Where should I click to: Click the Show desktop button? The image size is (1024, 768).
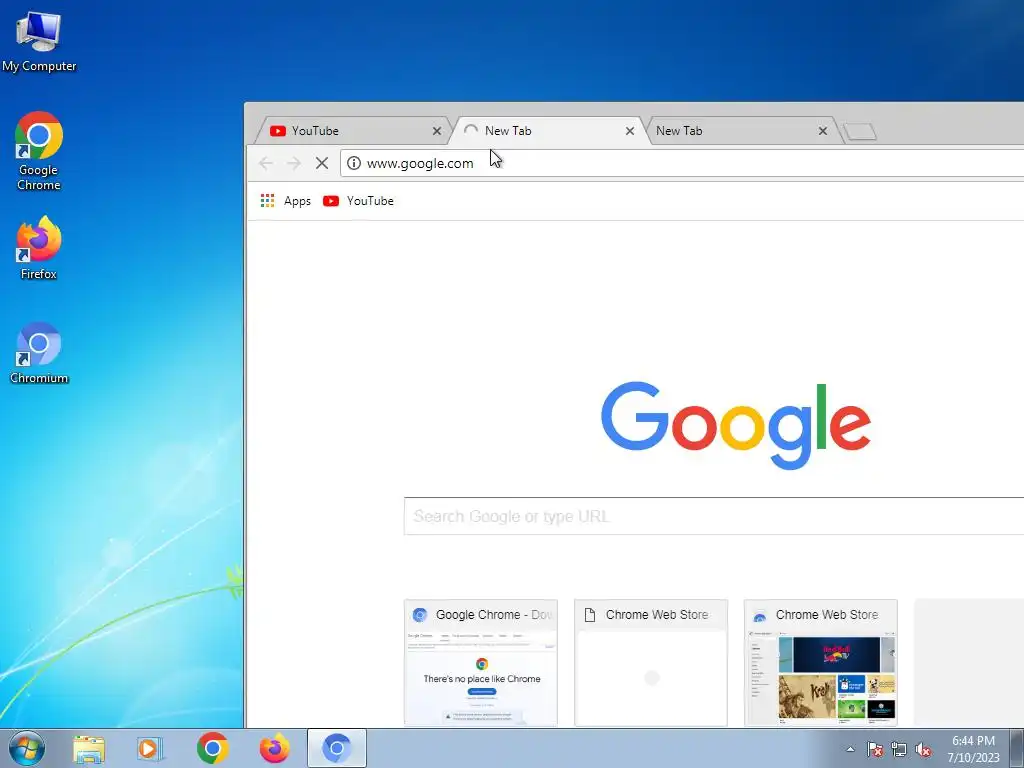pyautogui.click(x=1017, y=749)
